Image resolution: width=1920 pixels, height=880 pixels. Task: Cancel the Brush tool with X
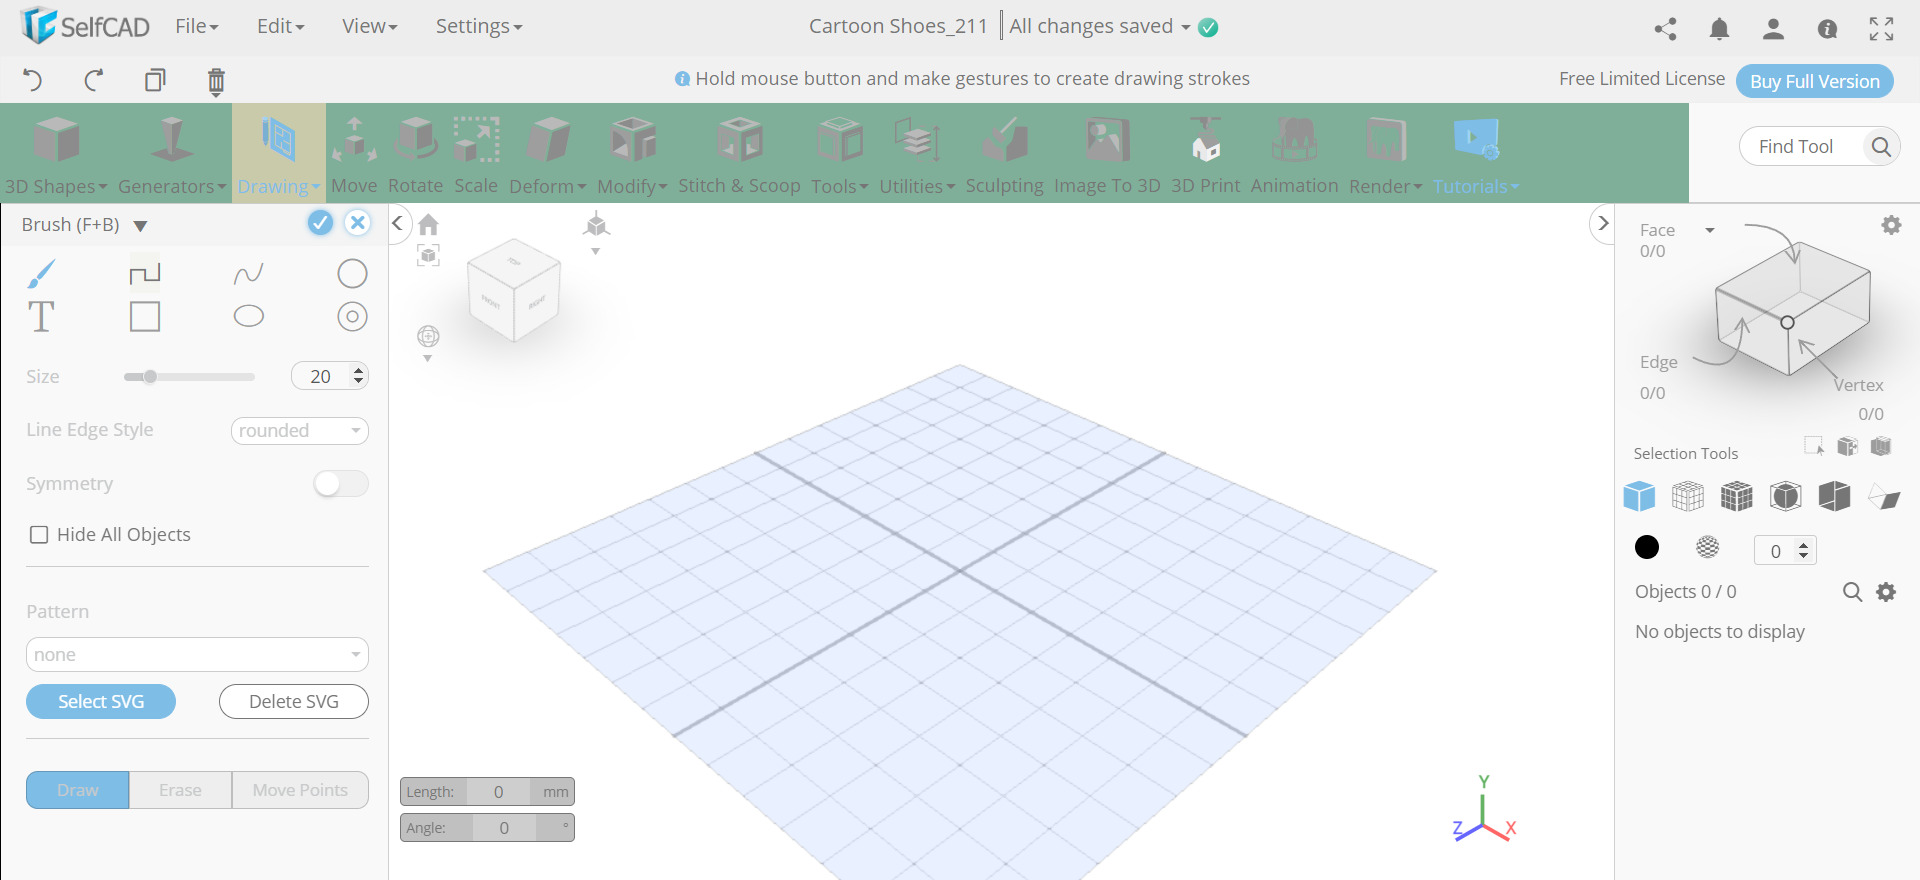(x=357, y=223)
